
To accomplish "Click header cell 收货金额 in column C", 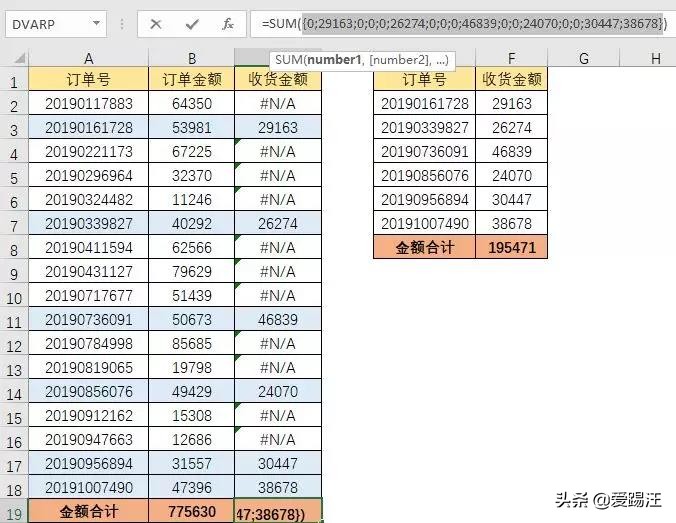I will 278,79.
